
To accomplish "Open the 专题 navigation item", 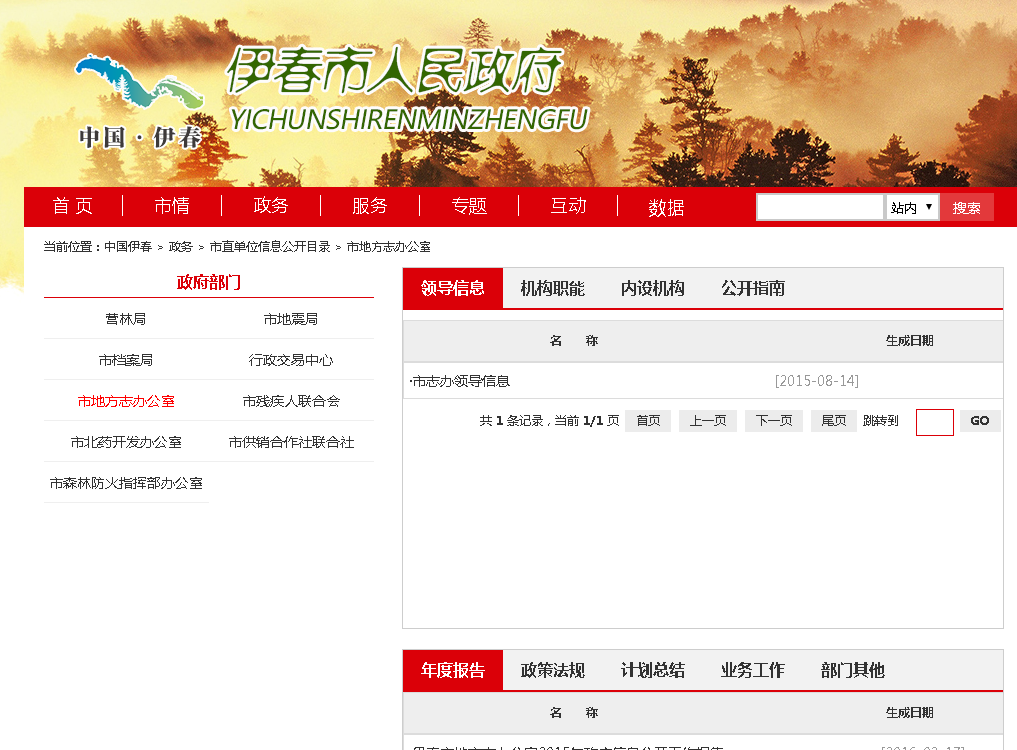I will [x=469, y=206].
